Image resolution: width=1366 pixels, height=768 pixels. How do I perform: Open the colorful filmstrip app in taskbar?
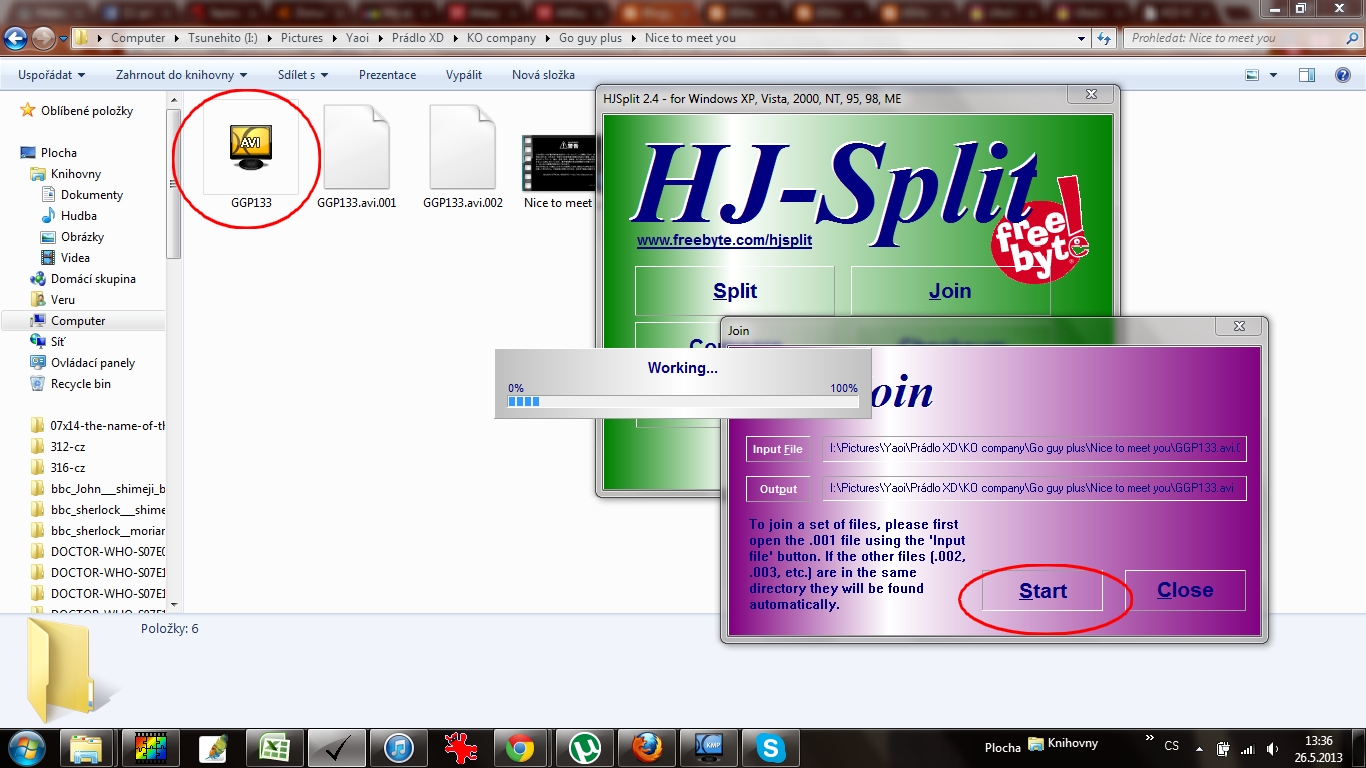tap(150, 747)
